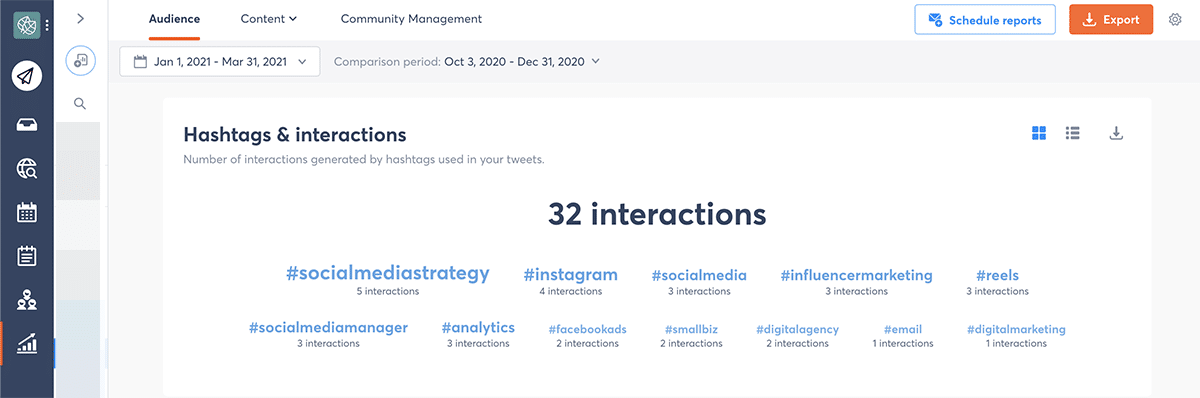Click the Schedule reports button

tap(985, 20)
